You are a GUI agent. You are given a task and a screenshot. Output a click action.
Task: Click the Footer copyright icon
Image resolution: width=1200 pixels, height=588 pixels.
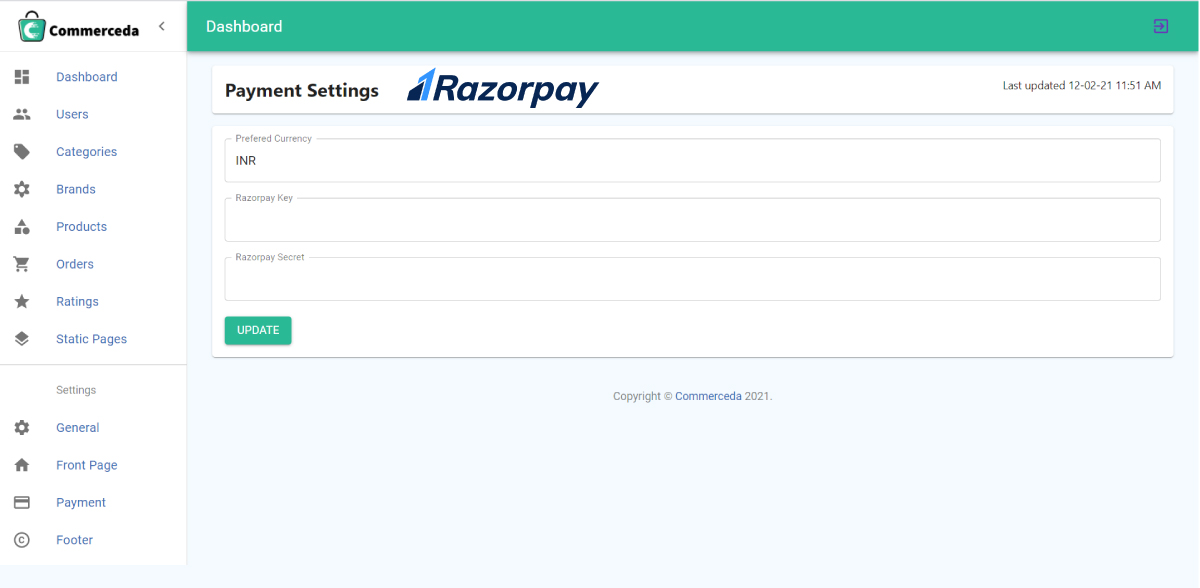(22, 540)
